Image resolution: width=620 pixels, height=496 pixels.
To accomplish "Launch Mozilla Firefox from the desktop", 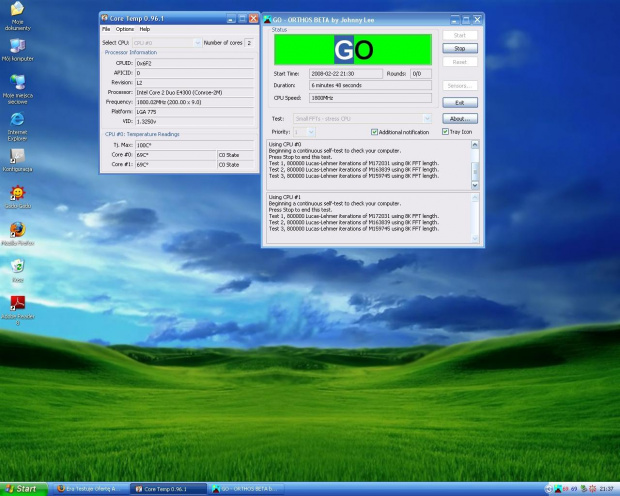I will (x=17, y=234).
